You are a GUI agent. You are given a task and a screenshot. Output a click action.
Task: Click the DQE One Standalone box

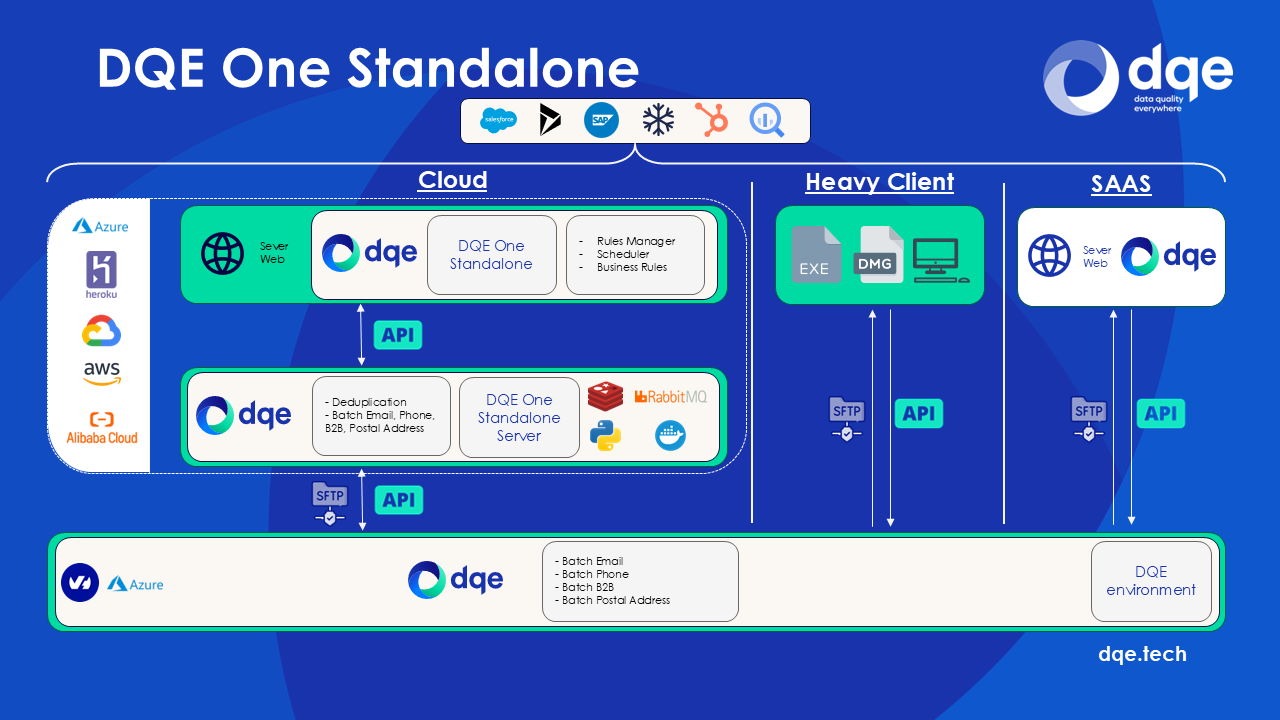(x=491, y=255)
